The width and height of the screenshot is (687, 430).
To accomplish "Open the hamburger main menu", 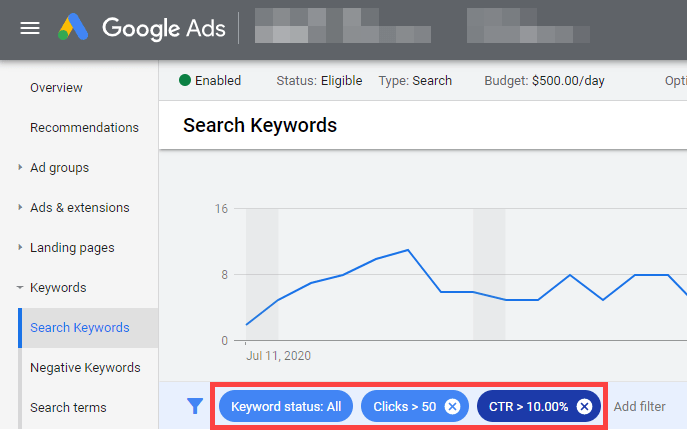I will point(30,28).
